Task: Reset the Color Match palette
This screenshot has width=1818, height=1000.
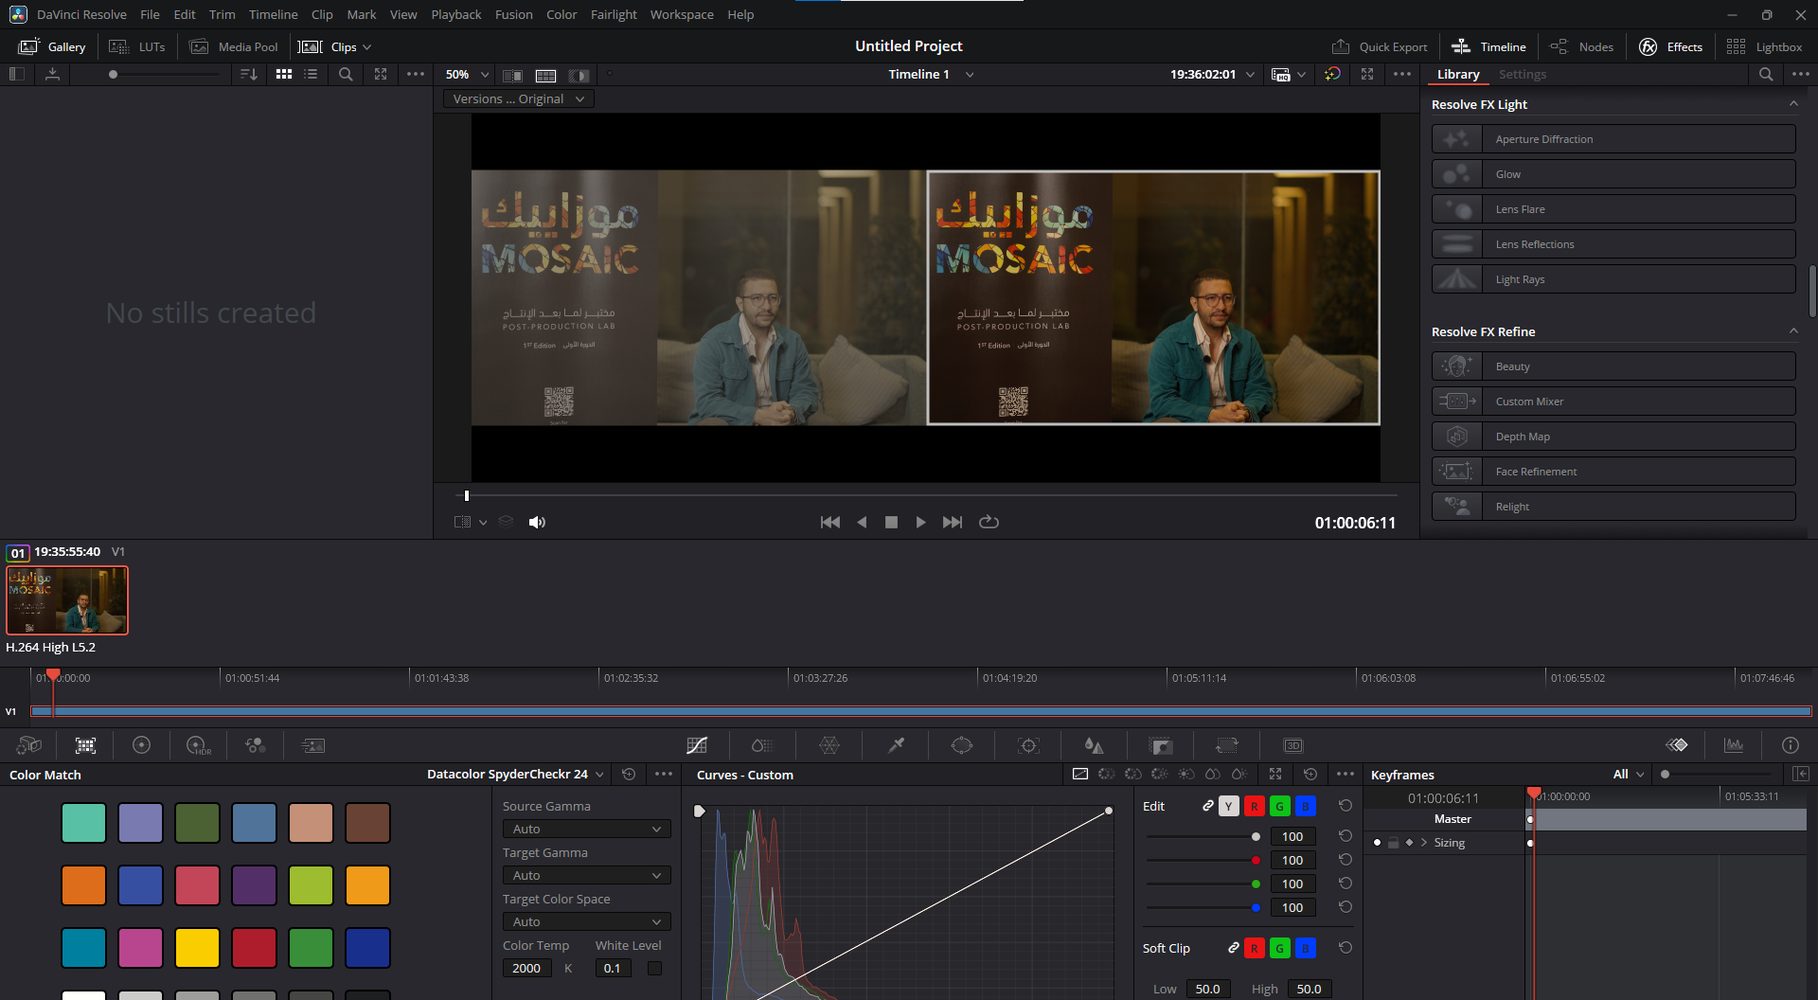Action: point(628,774)
